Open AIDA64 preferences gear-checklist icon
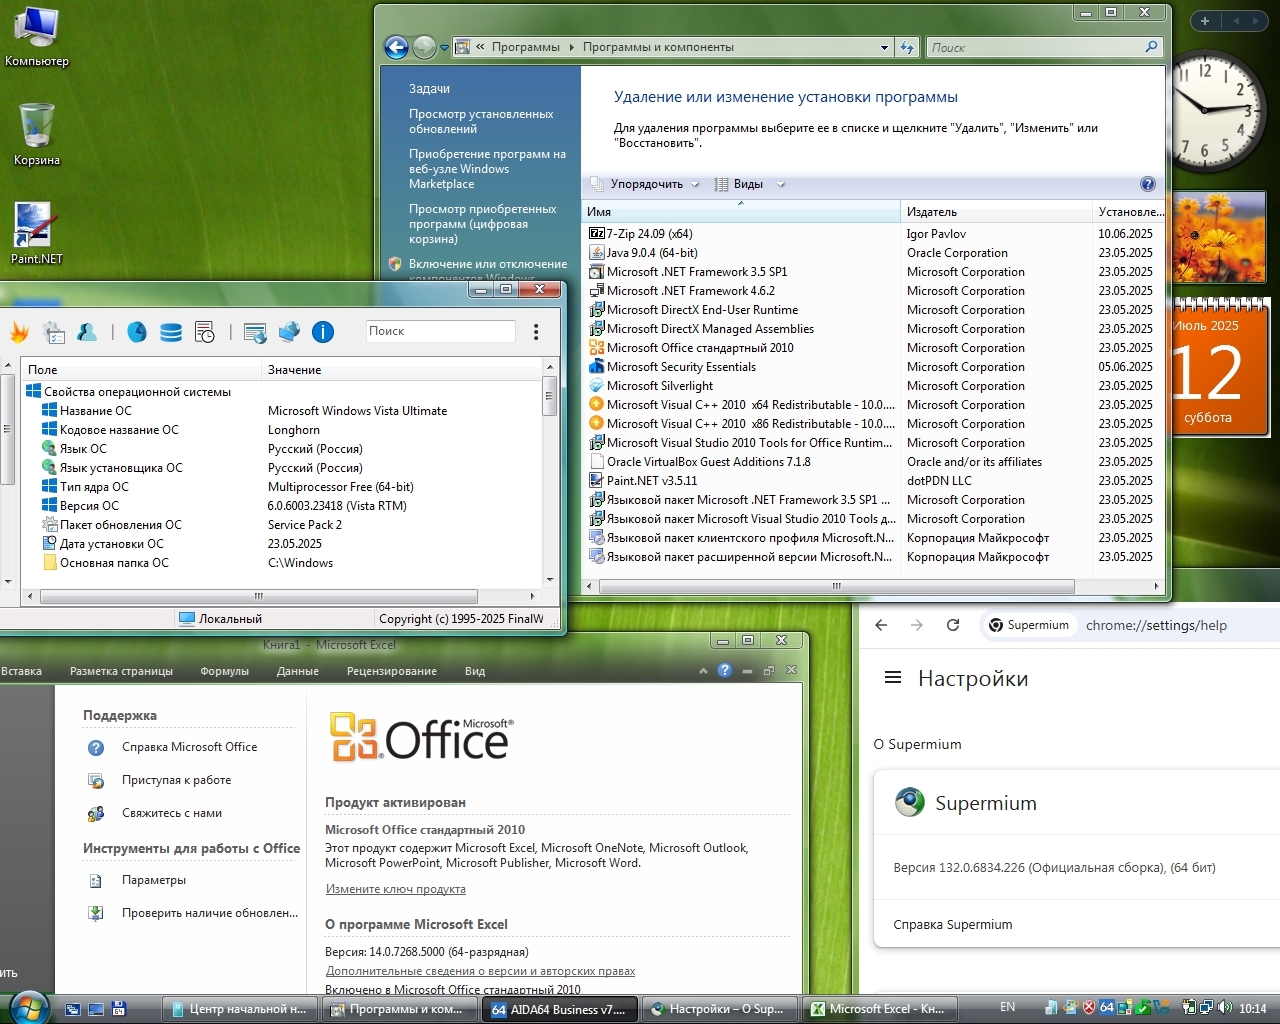1280x1024 pixels. (x=54, y=332)
